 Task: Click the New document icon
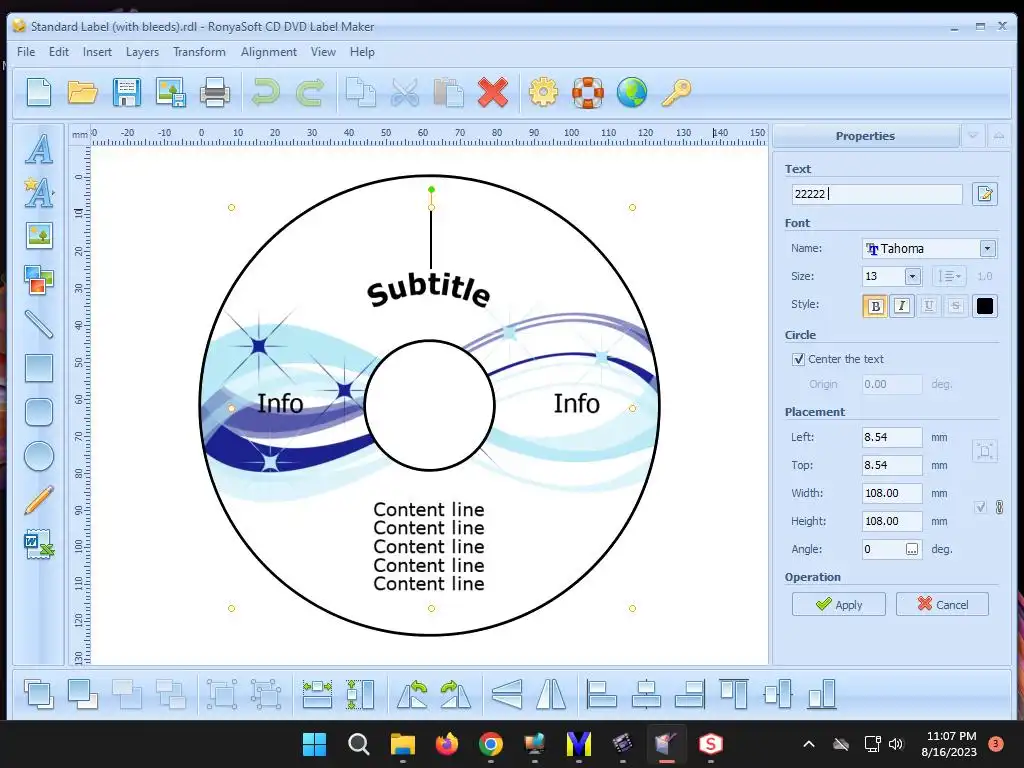[39, 91]
